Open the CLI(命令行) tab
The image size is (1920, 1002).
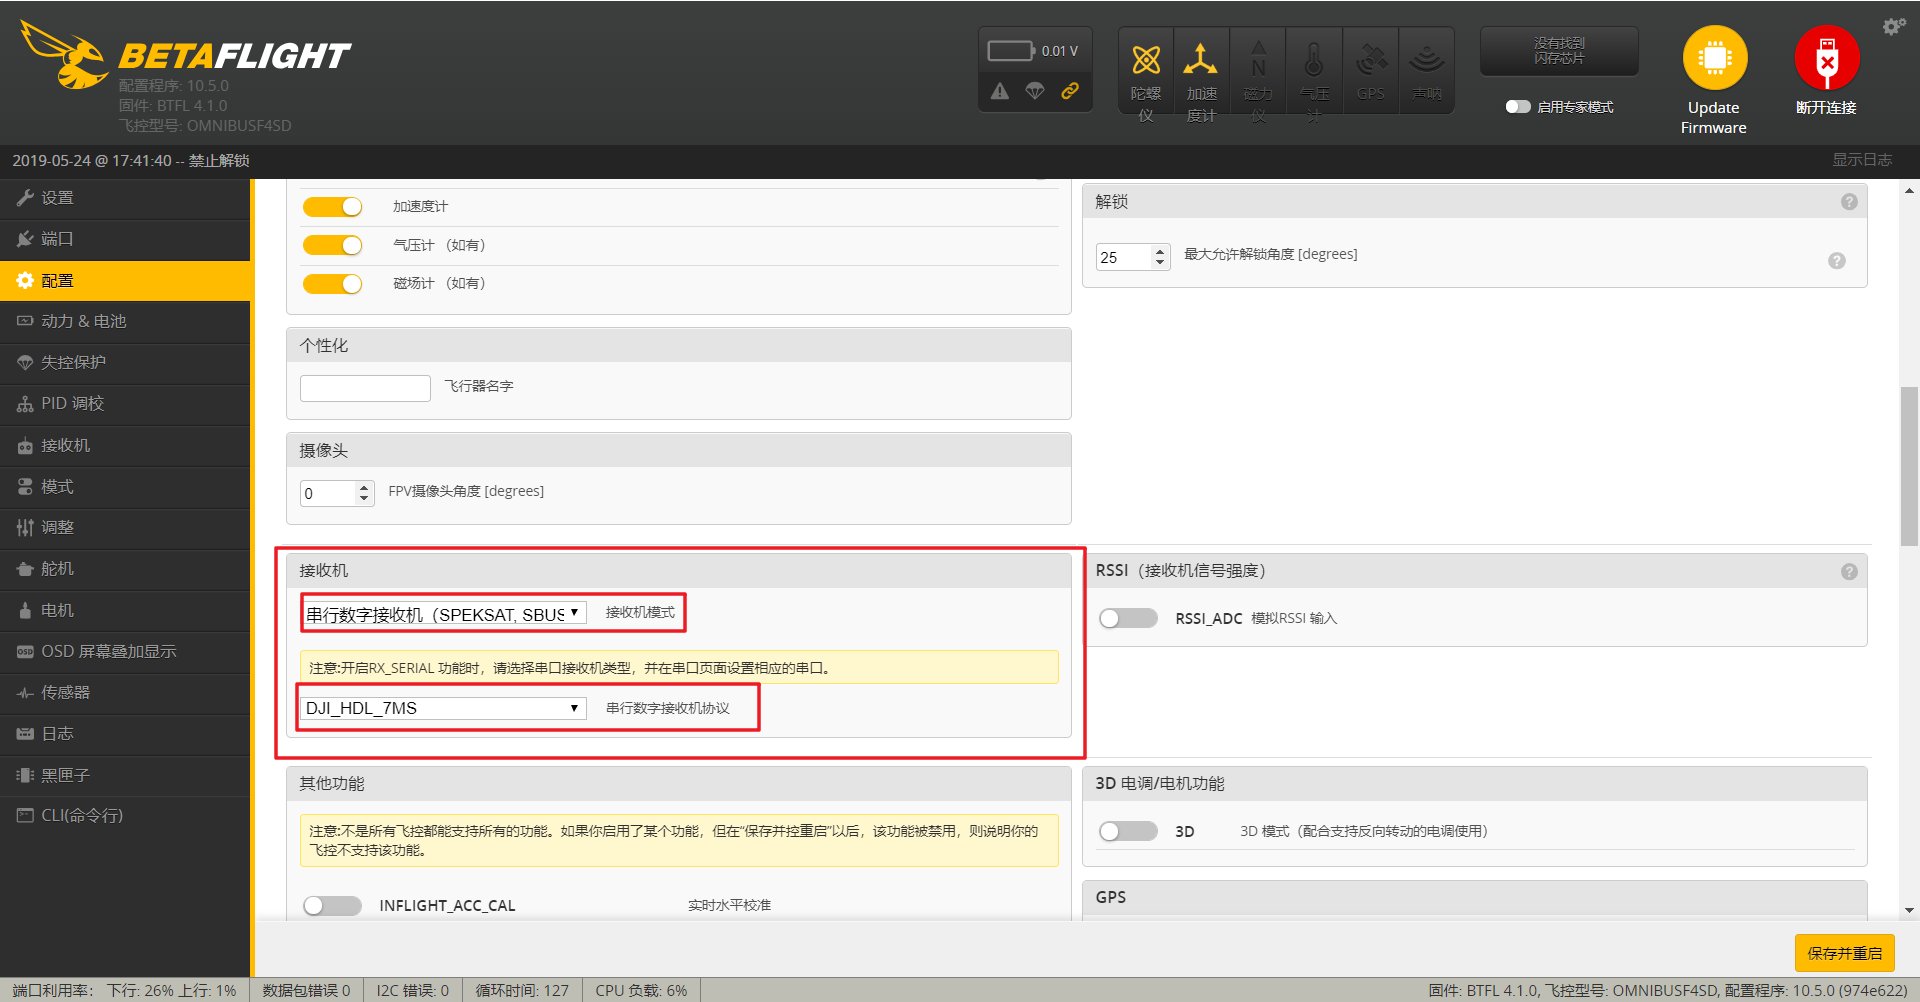(x=82, y=816)
